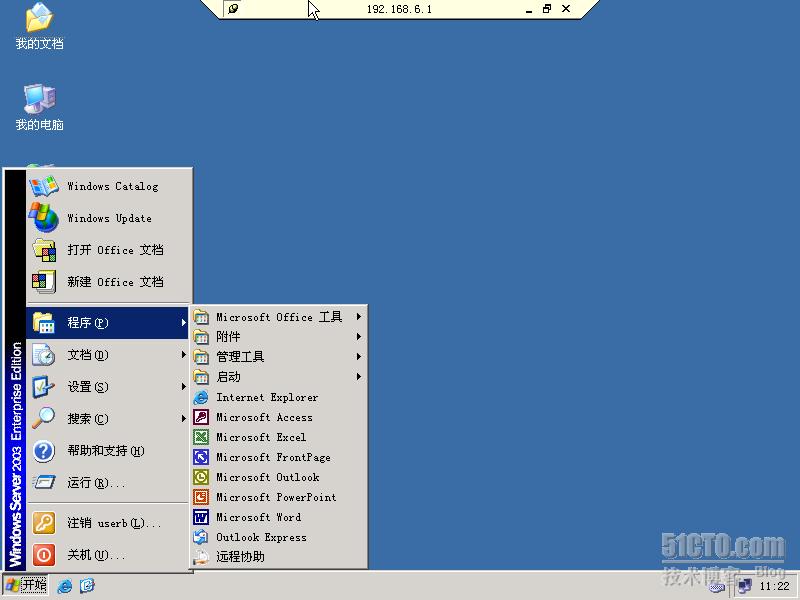800x600 pixels.
Task: Click the 注销 userb key icon
Action: pyautogui.click(x=44, y=523)
